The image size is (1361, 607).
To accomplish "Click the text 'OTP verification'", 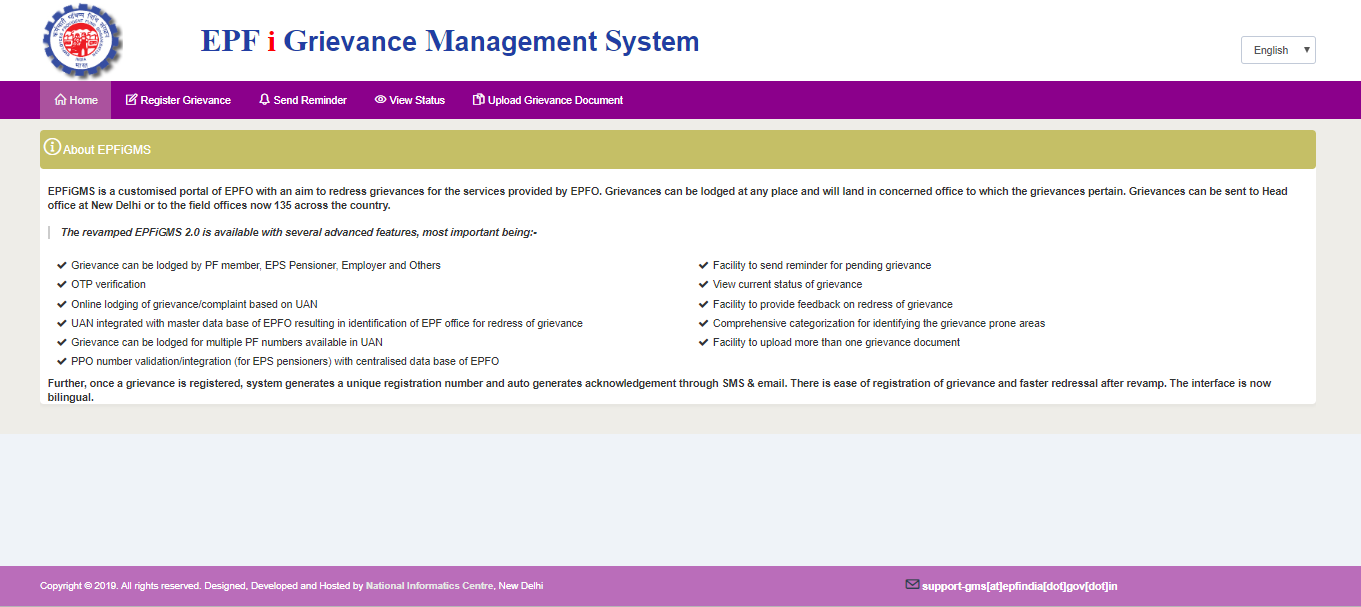I will point(108,285).
